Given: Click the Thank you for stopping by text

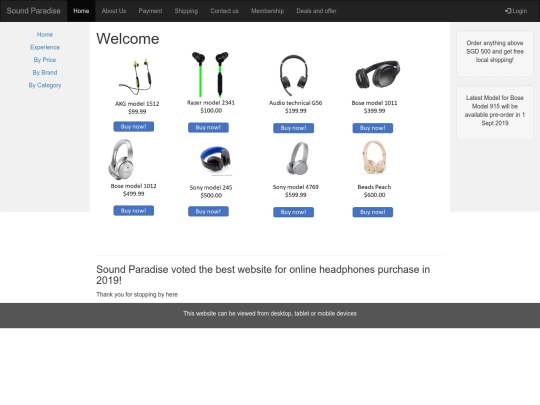Looking at the screenshot, I should point(137,294).
